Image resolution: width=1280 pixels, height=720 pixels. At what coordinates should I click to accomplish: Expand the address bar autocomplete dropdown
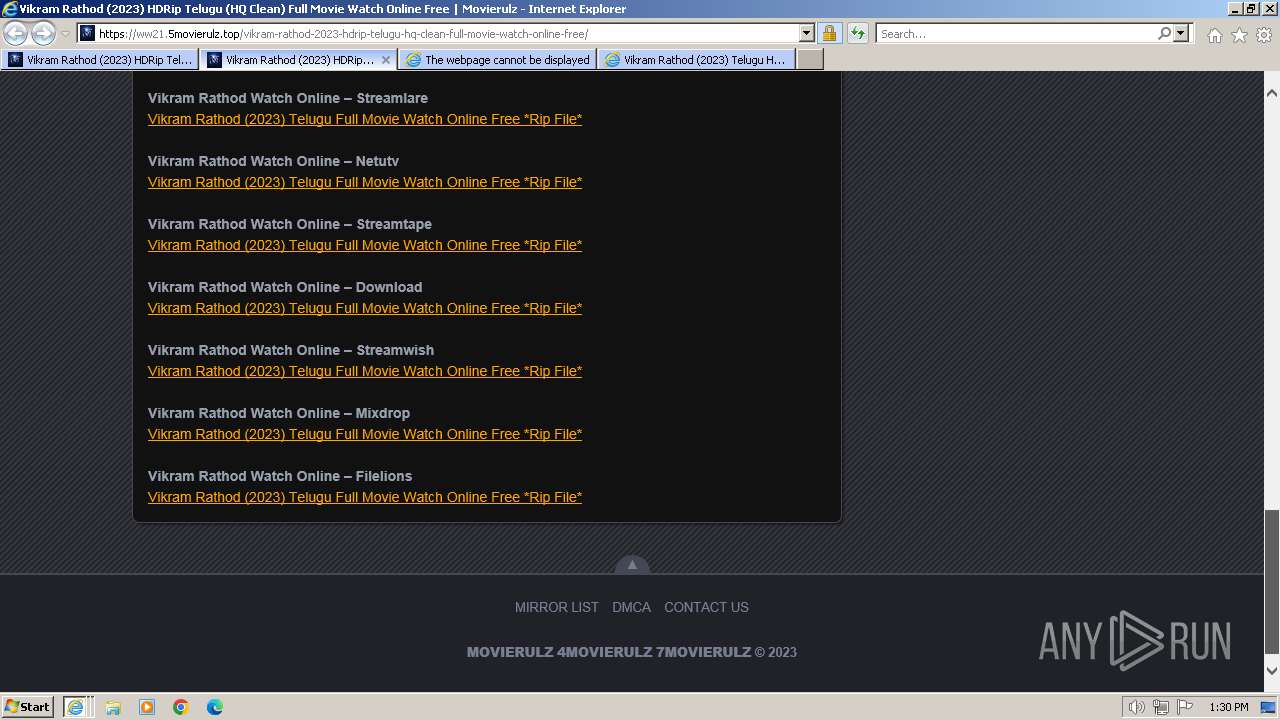coord(807,33)
